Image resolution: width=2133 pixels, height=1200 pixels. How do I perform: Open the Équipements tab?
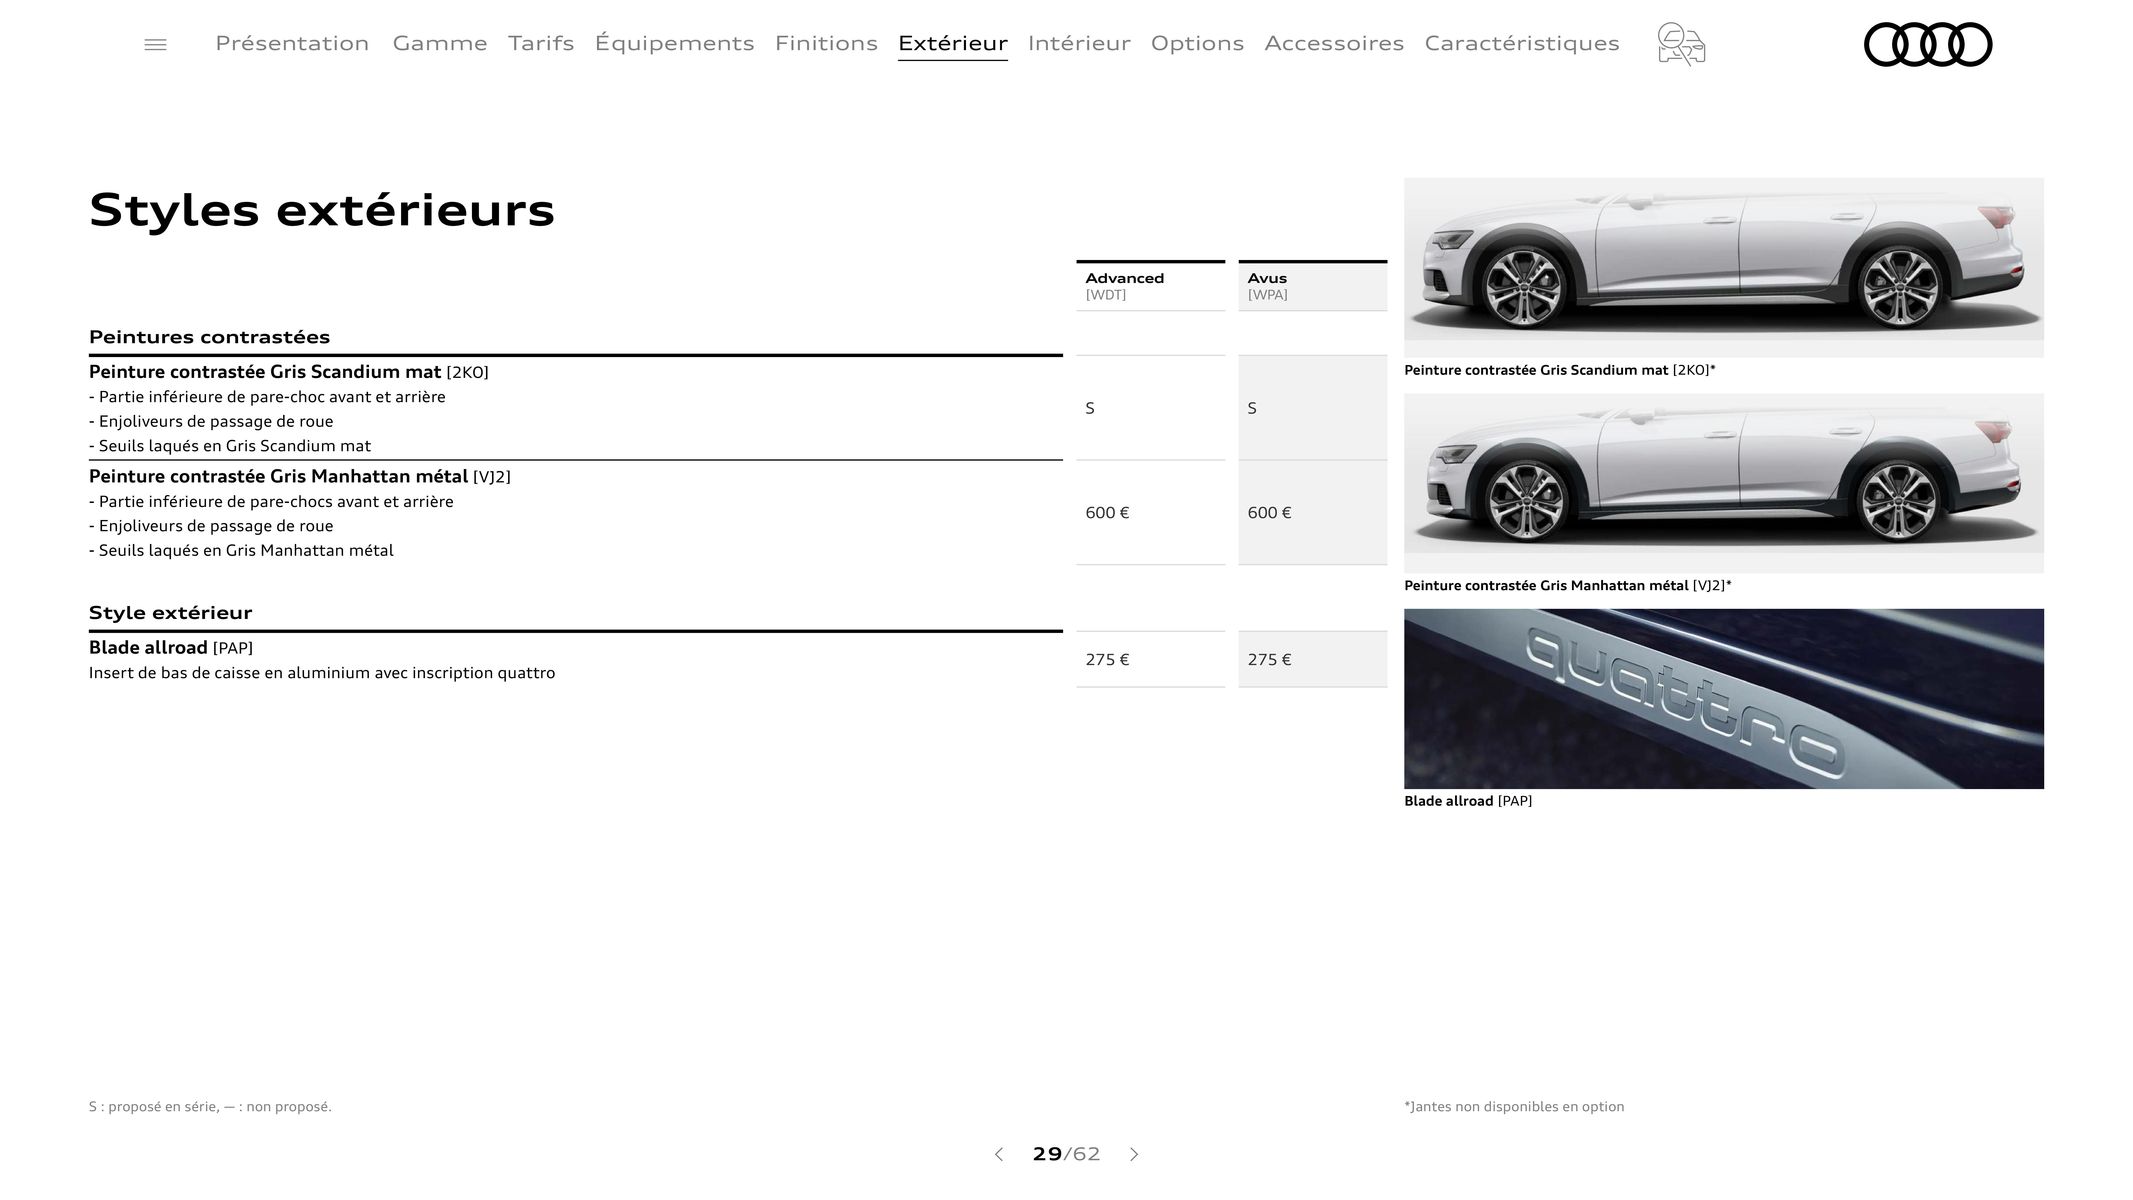coord(674,43)
